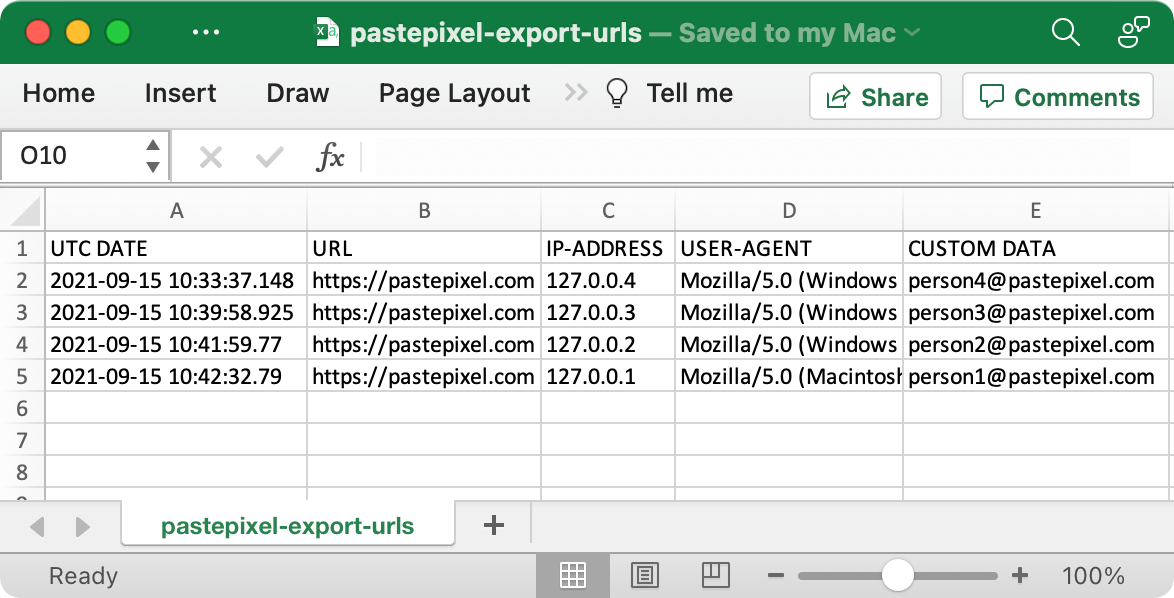The image size is (1174, 598).
Task: Select the pastepixel-export-urls sheet tab
Action: click(288, 526)
